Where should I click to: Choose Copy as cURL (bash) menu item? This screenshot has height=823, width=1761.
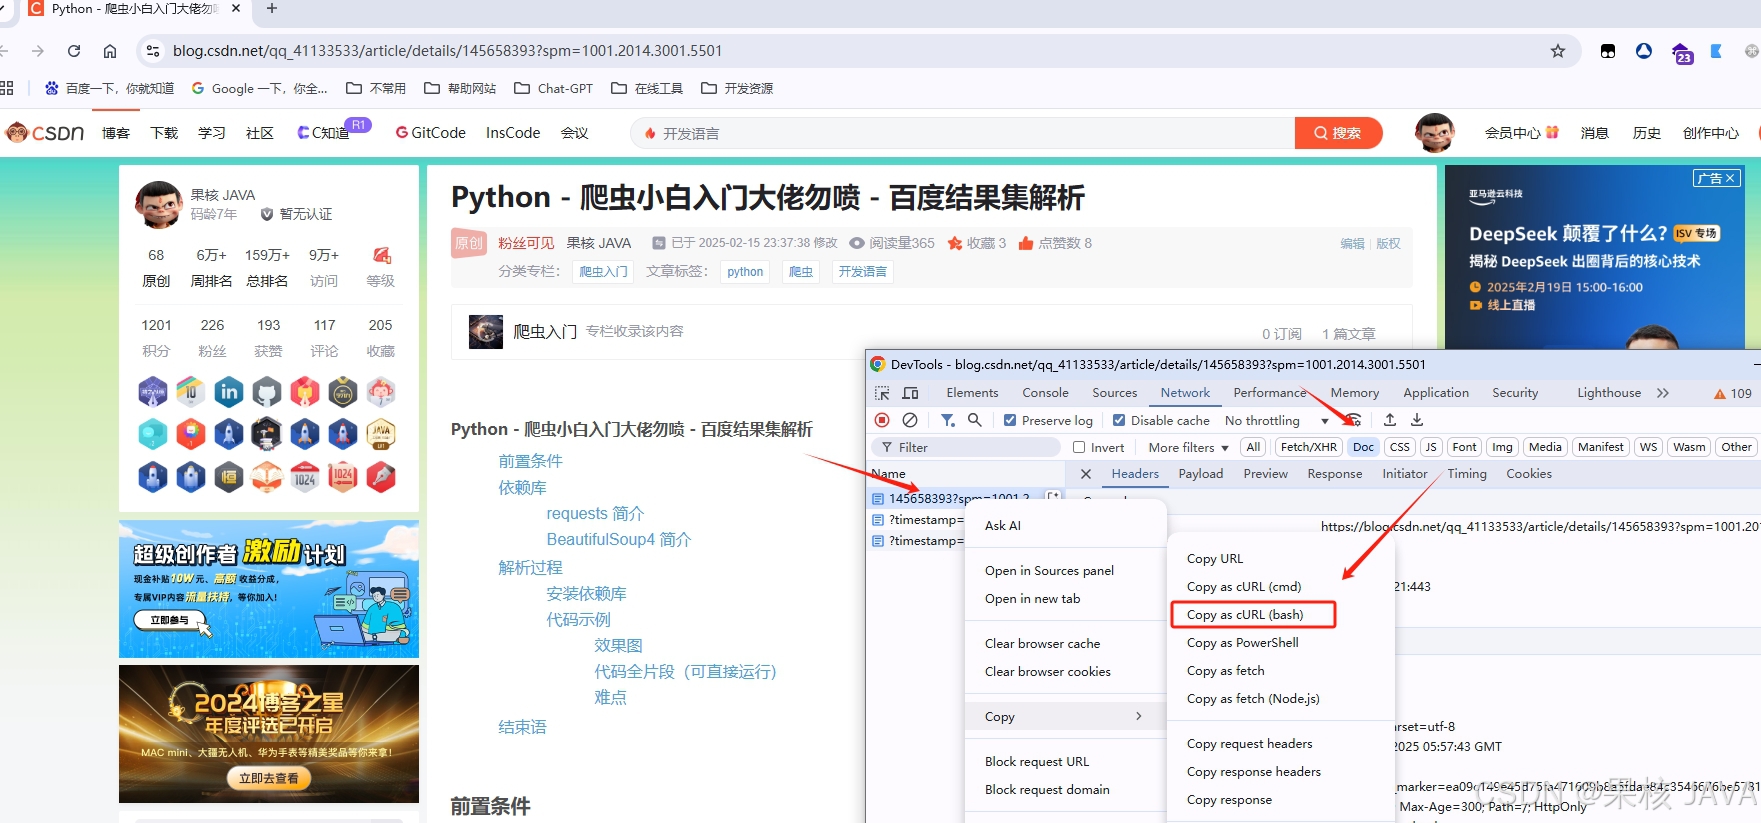click(1253, 614)
